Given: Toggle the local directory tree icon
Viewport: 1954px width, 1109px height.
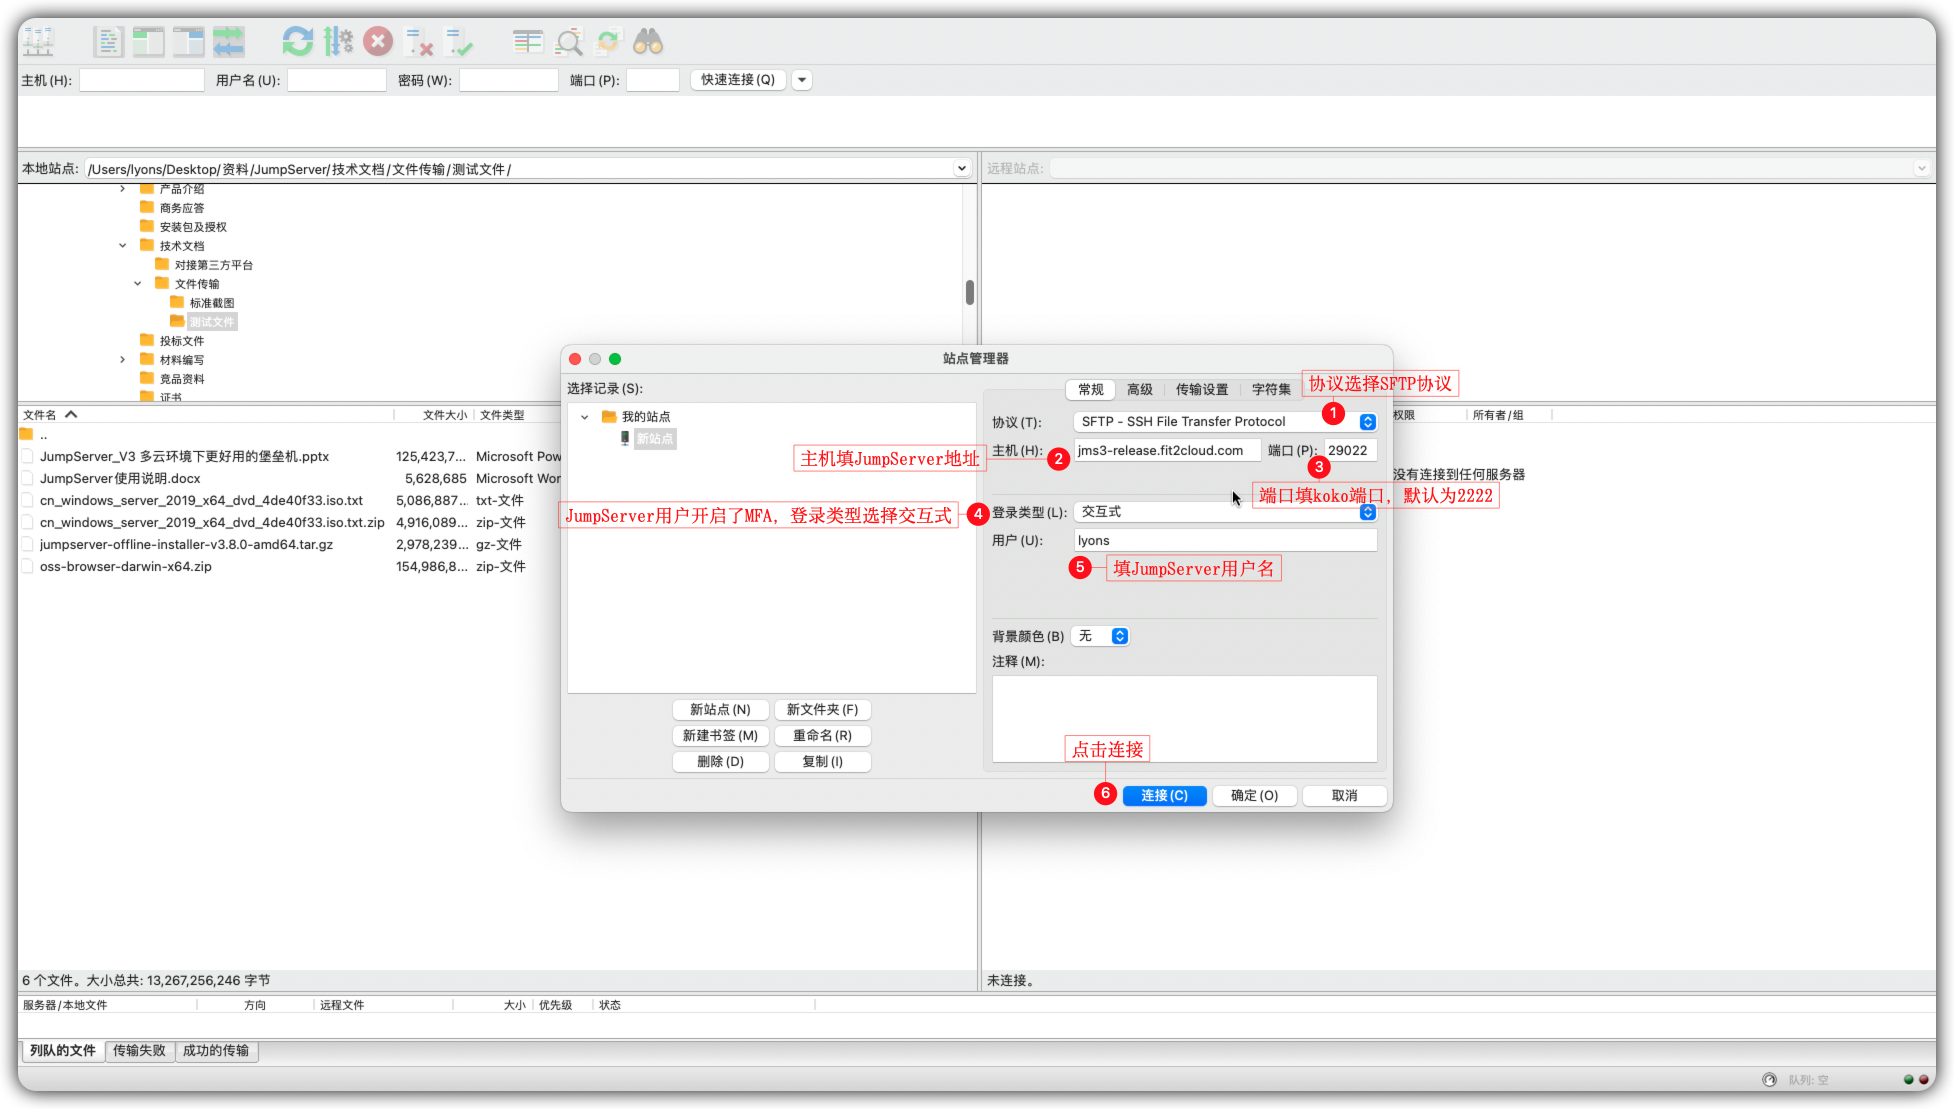Looking at the screenshot, I should coord(148,42).
